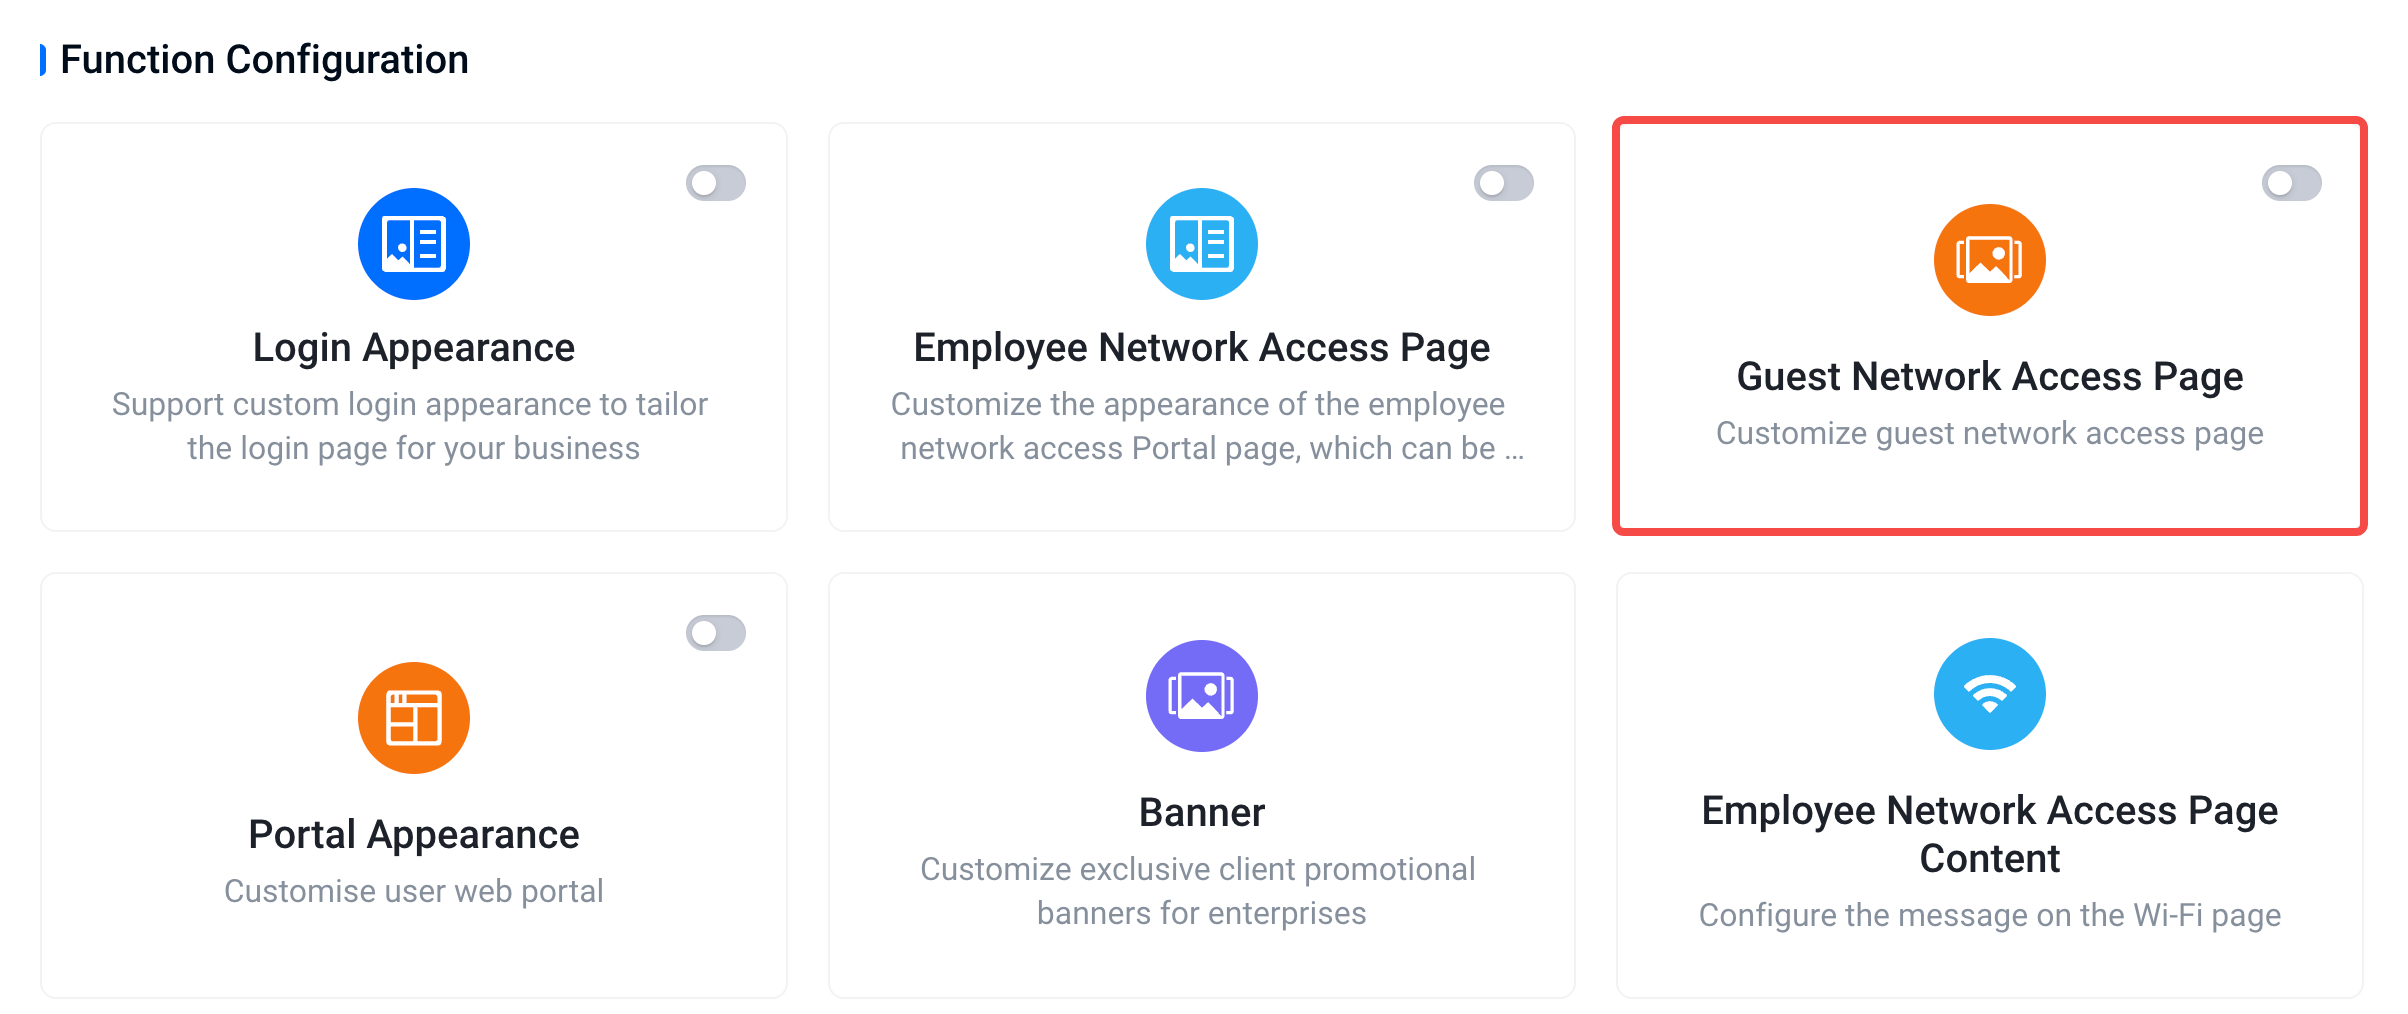This screenshot has height=1014, width=2408.
Task: Open the Banner card title
Action: click(x=1202, y=812)
